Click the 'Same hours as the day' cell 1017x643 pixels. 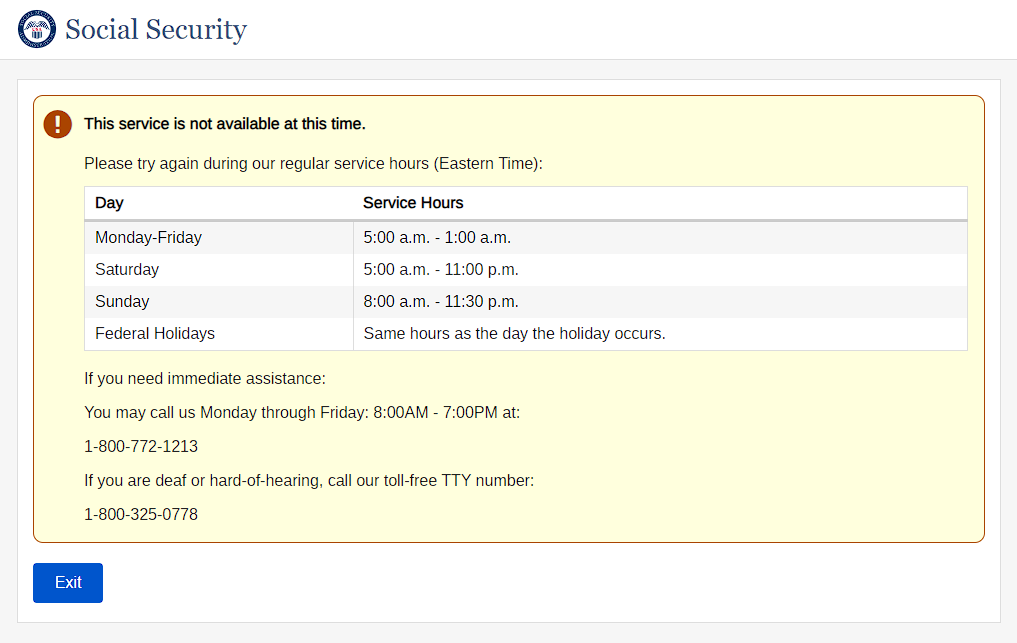(x=514, y=334)
